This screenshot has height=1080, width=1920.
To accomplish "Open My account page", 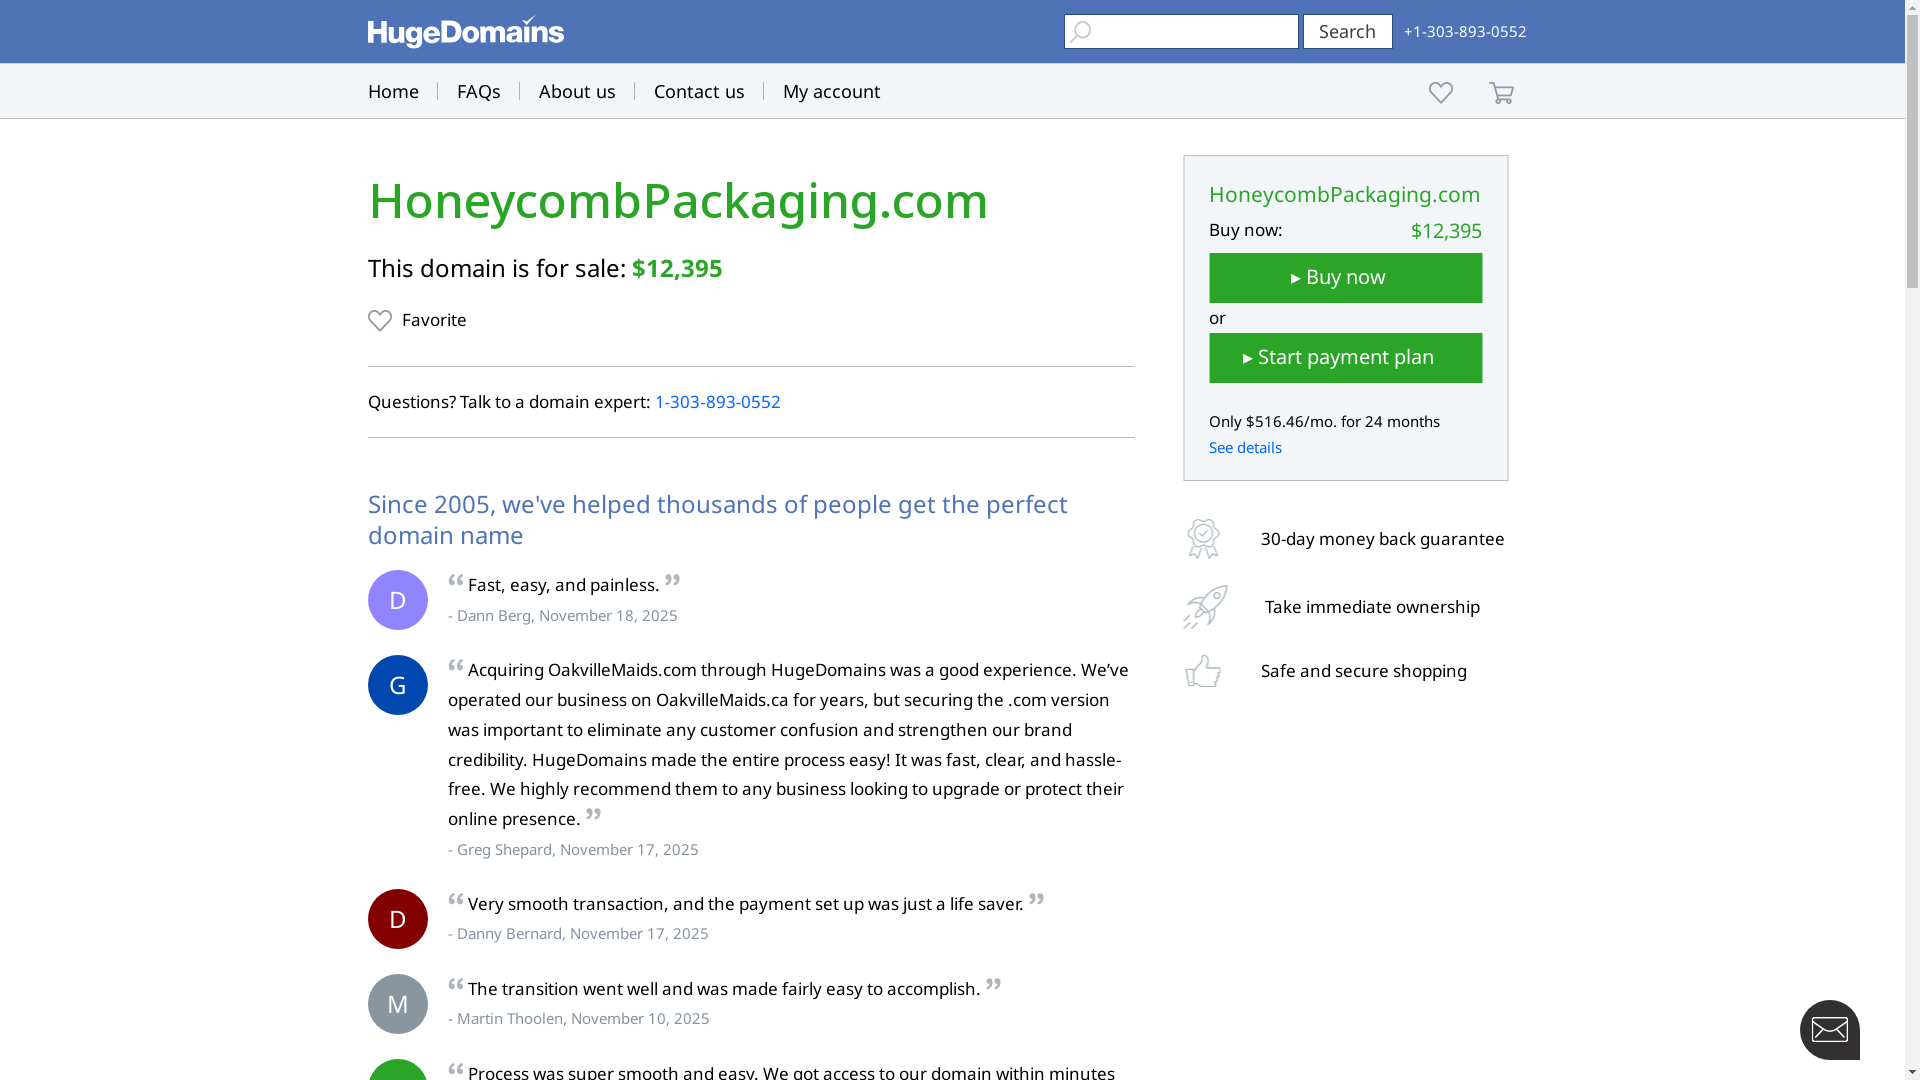I will (x=831, y=91).
